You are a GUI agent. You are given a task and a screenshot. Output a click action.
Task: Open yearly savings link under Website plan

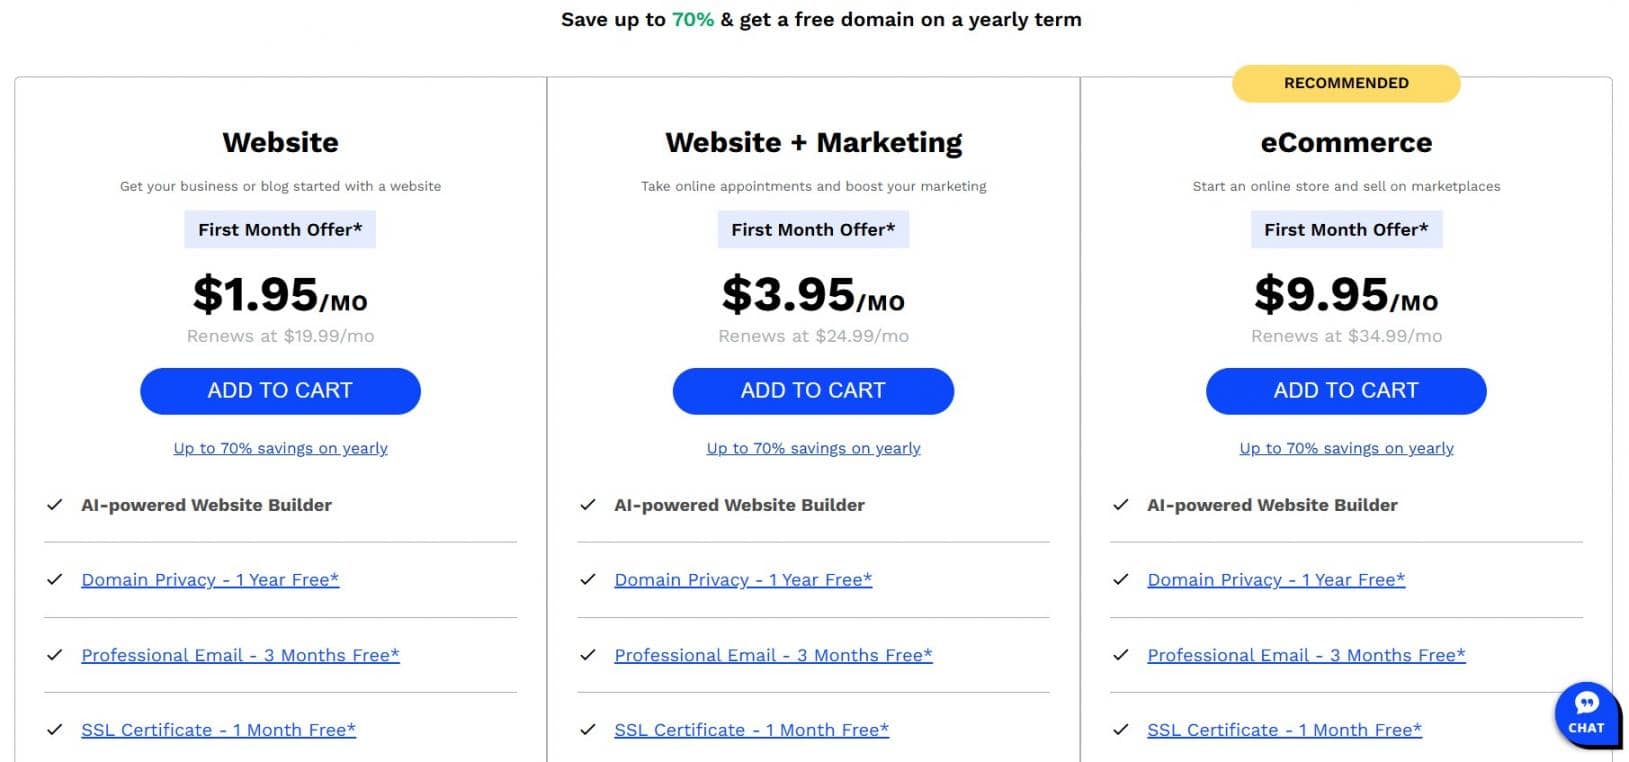[x=280, y=448]
